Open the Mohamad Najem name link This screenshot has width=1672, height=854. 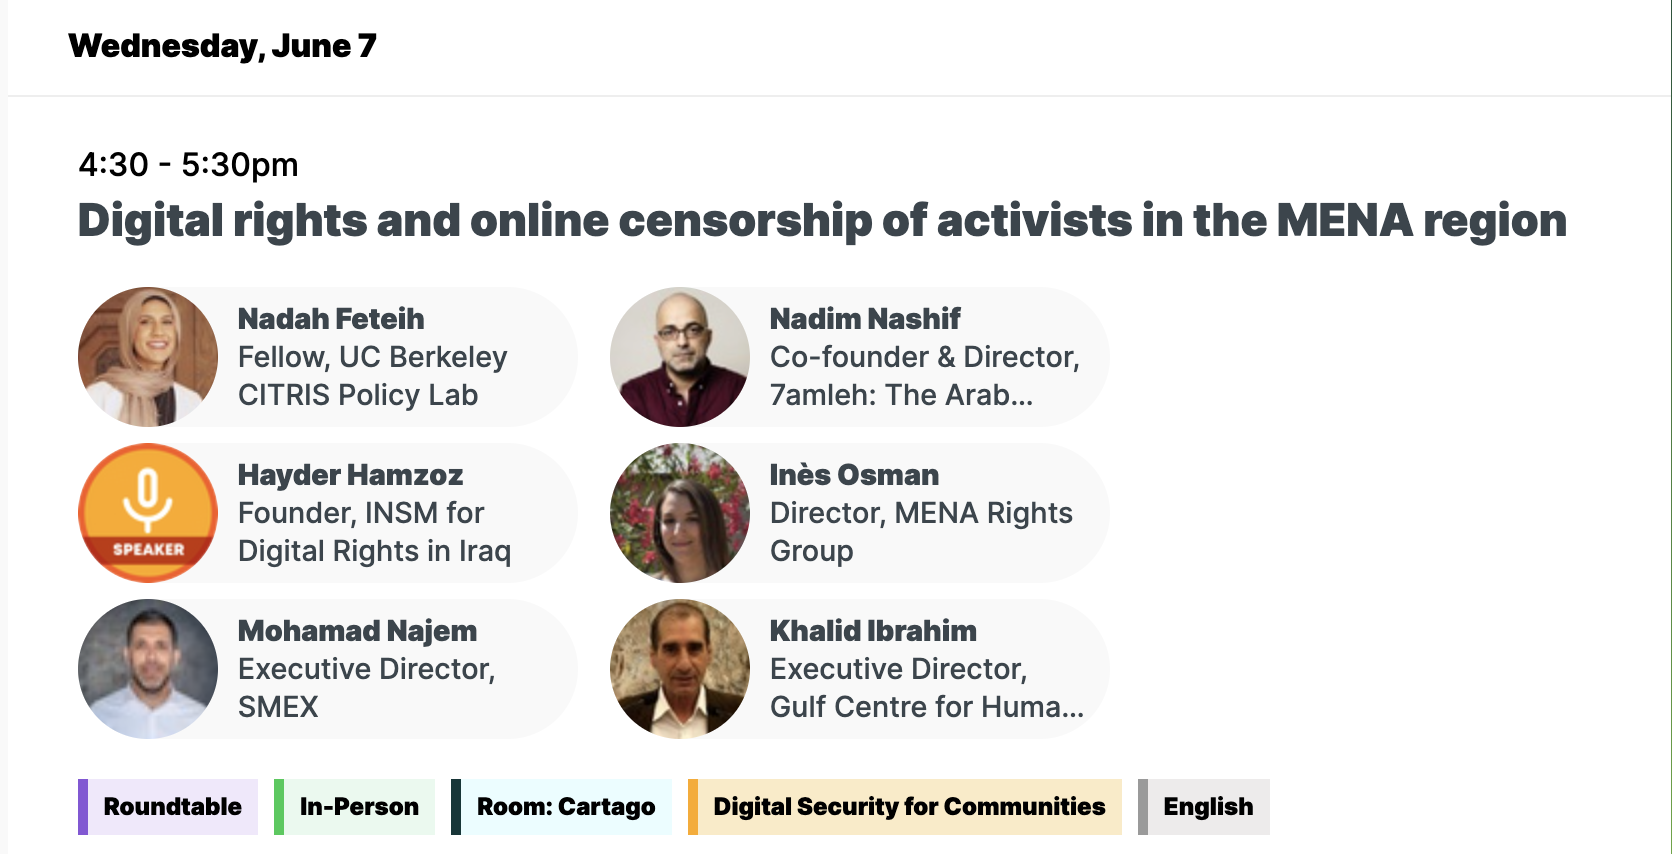(x=357, y=631)
